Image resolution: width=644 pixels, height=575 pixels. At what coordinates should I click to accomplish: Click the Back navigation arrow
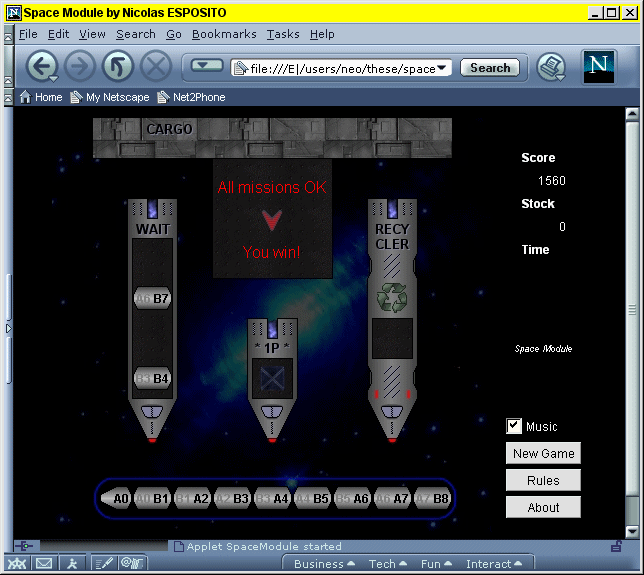coord(41,67)
